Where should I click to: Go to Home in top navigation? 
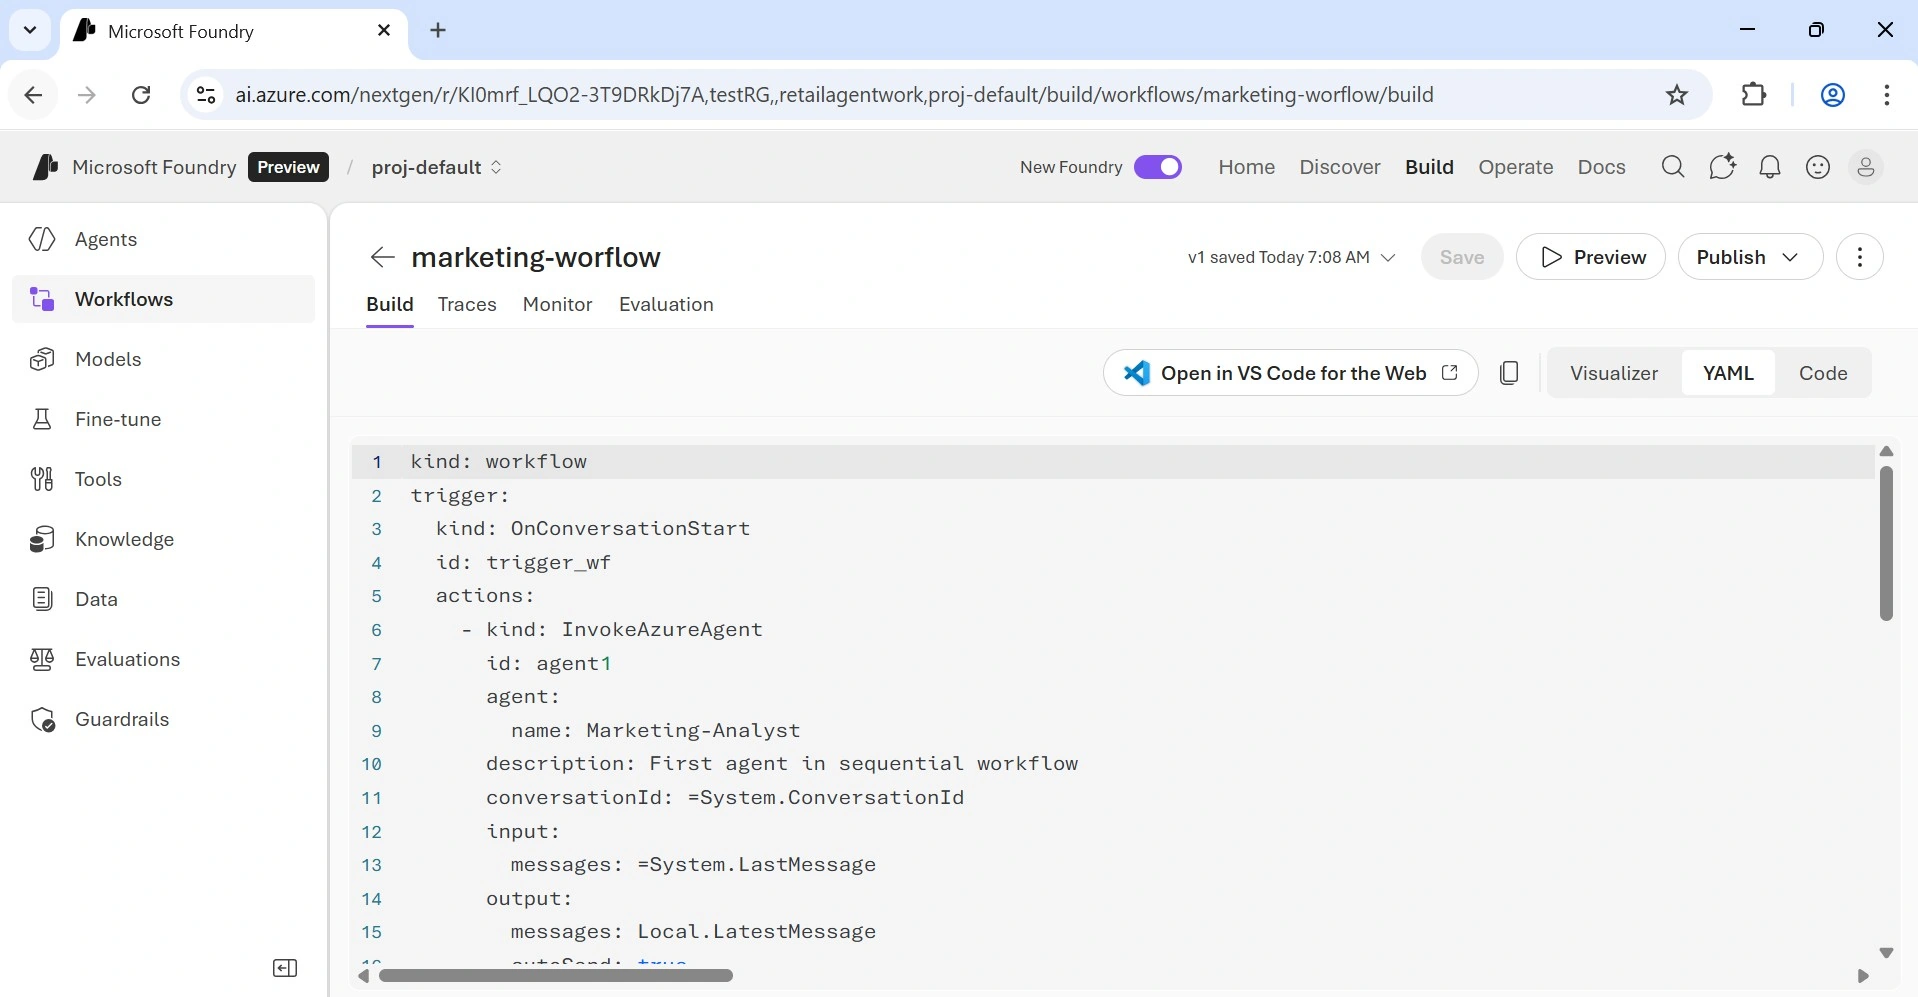(x=1247, y=167)
